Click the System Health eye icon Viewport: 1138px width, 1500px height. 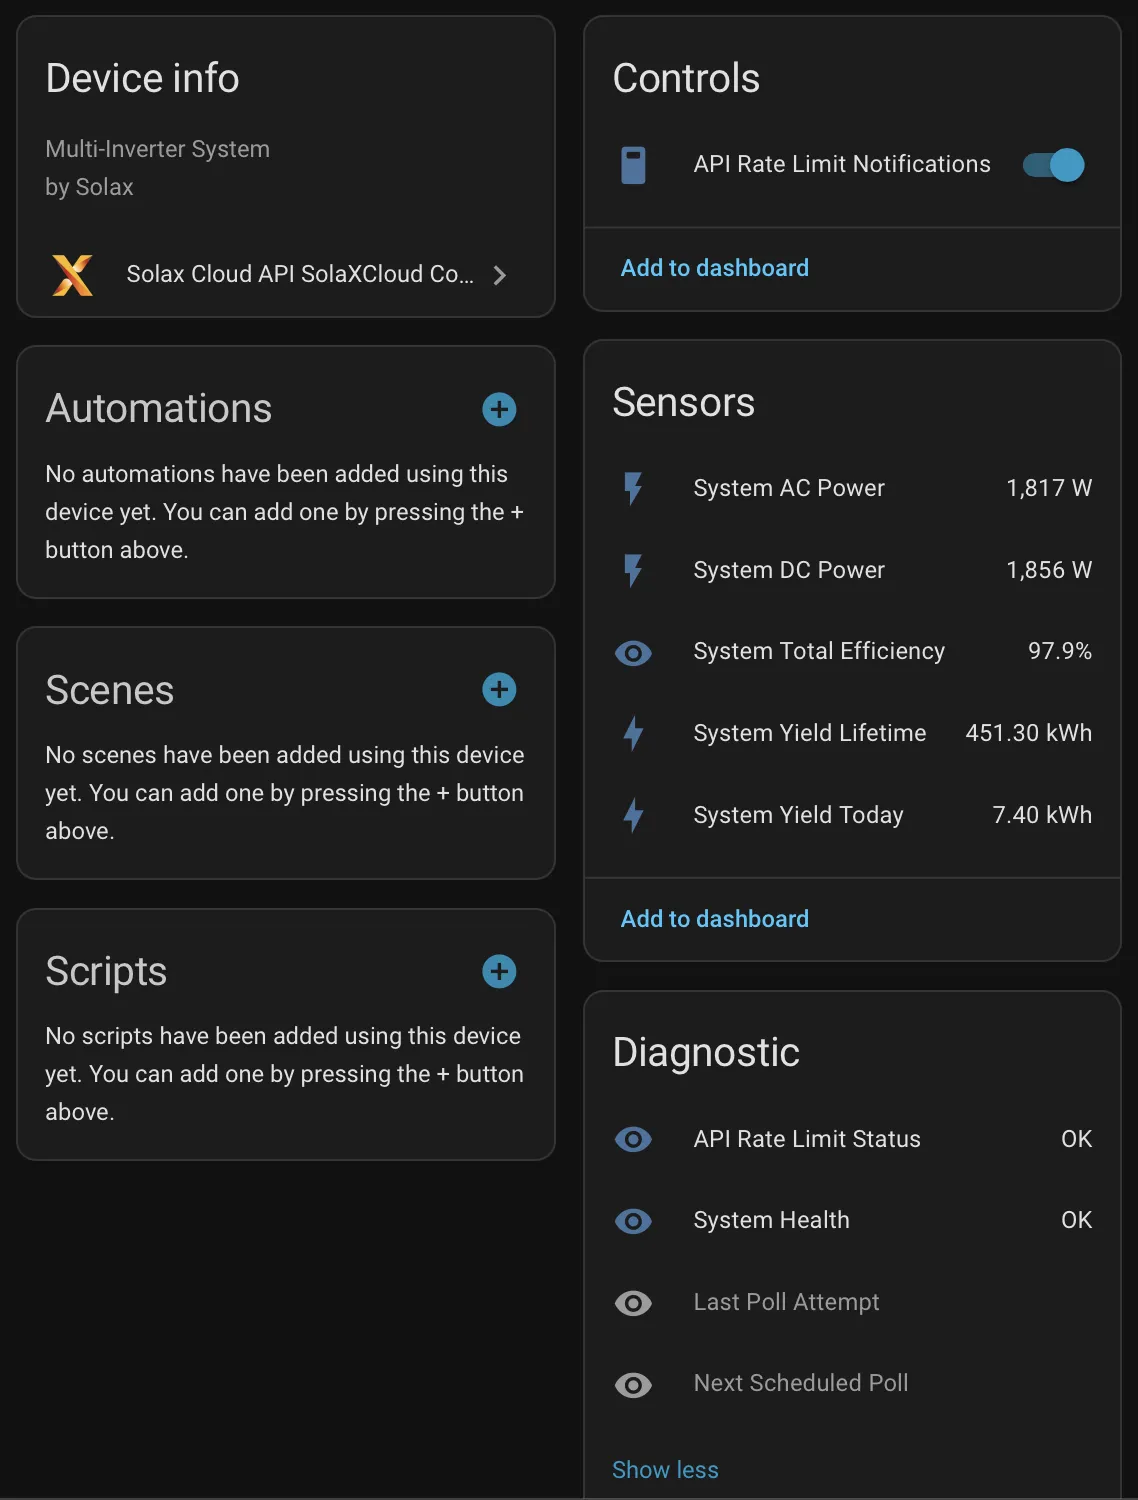pyautogui.click(x=633, y=1221)
